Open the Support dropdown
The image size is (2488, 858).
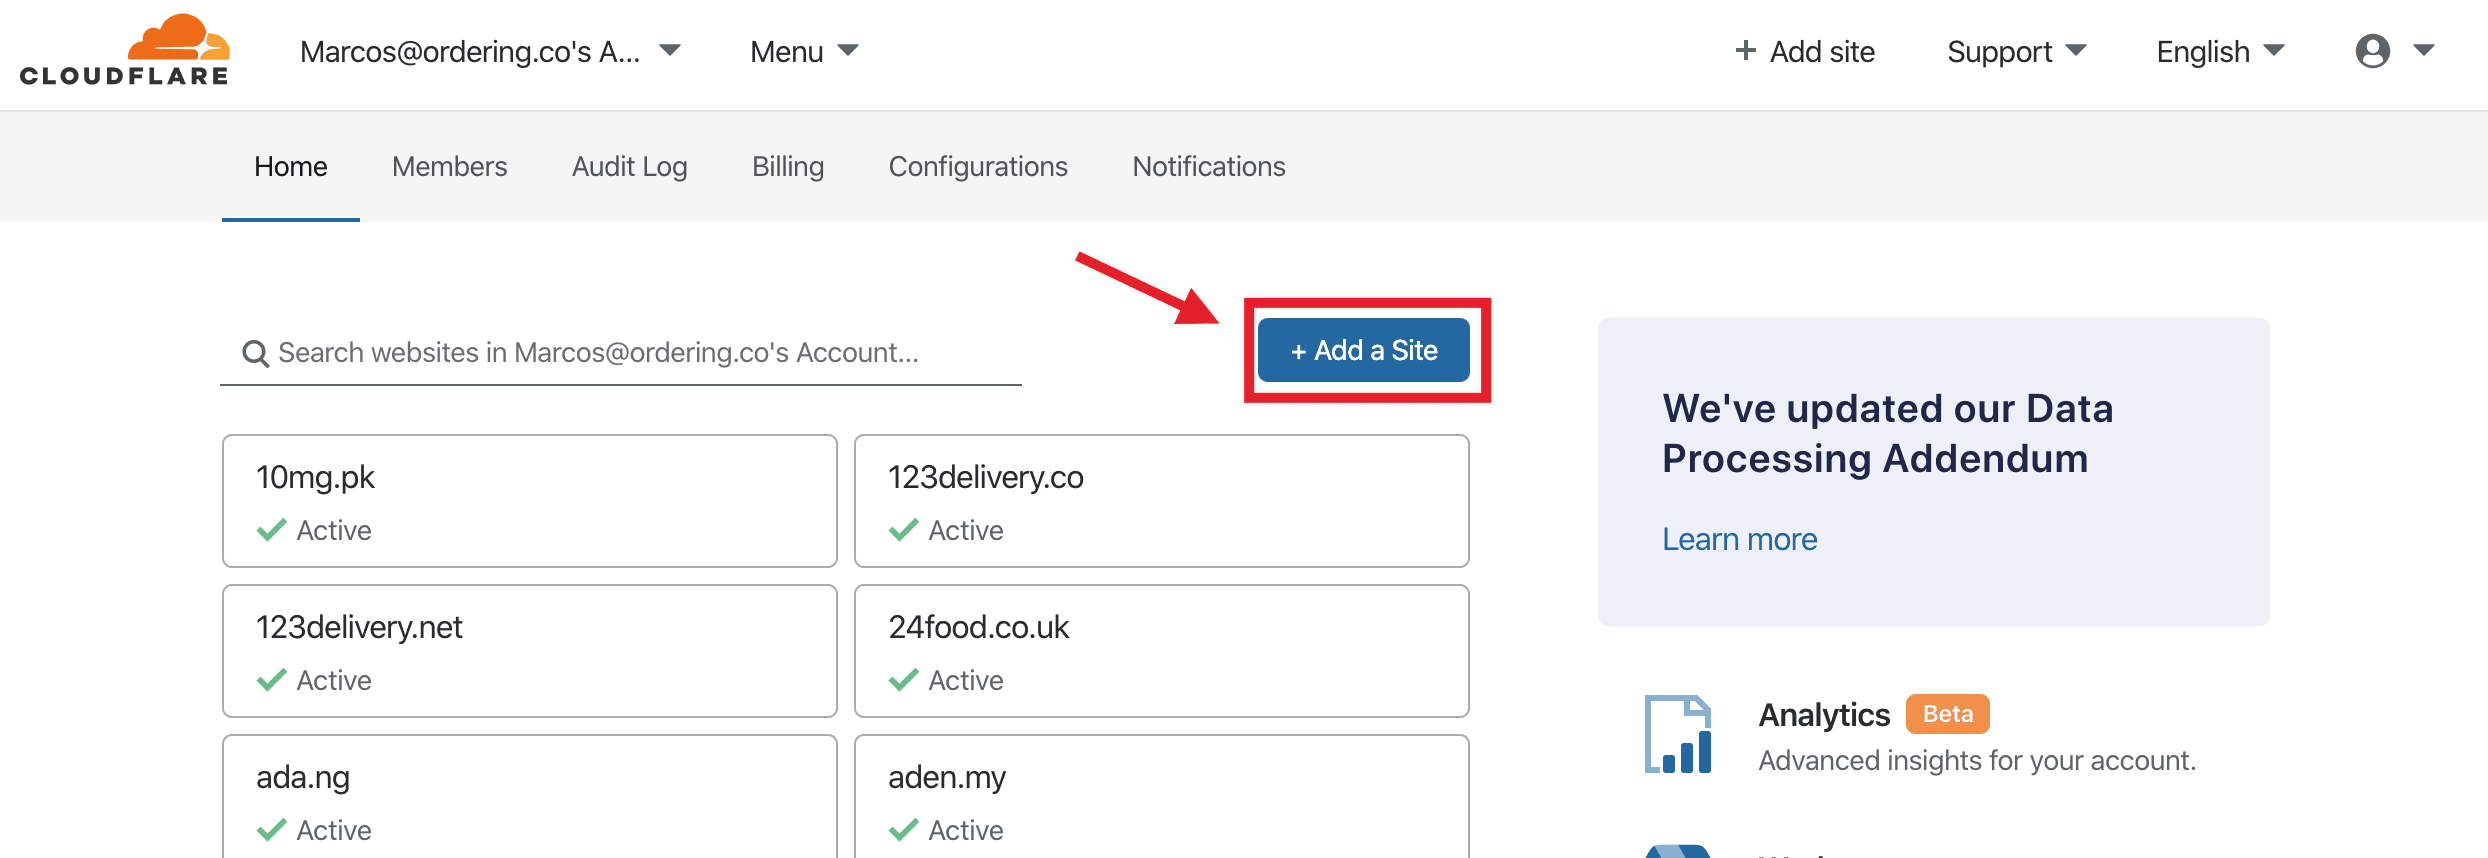click(x=2016, y=51)
